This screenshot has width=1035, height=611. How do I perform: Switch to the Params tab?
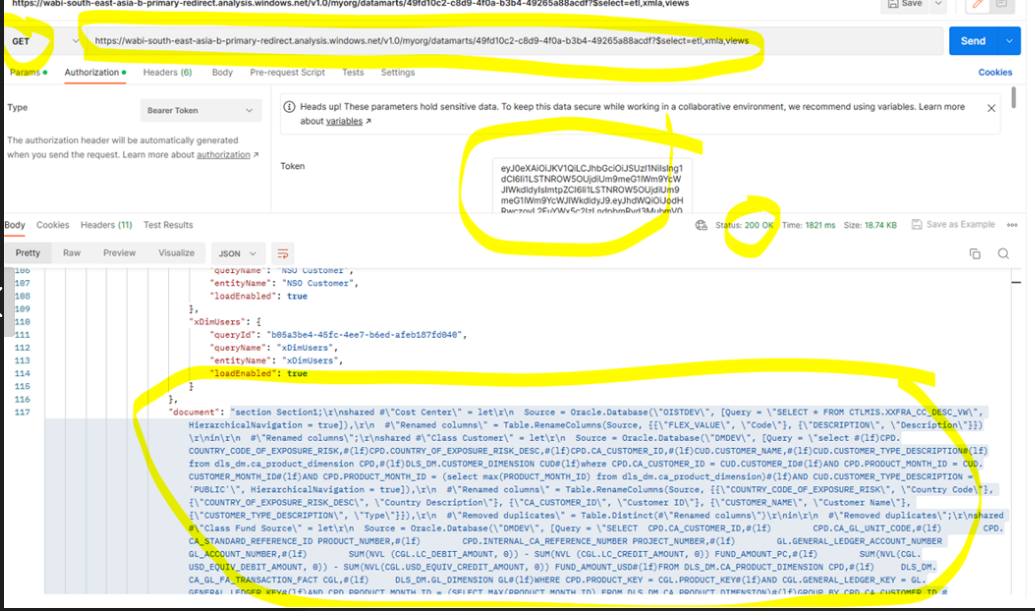(x=28, y=73)
